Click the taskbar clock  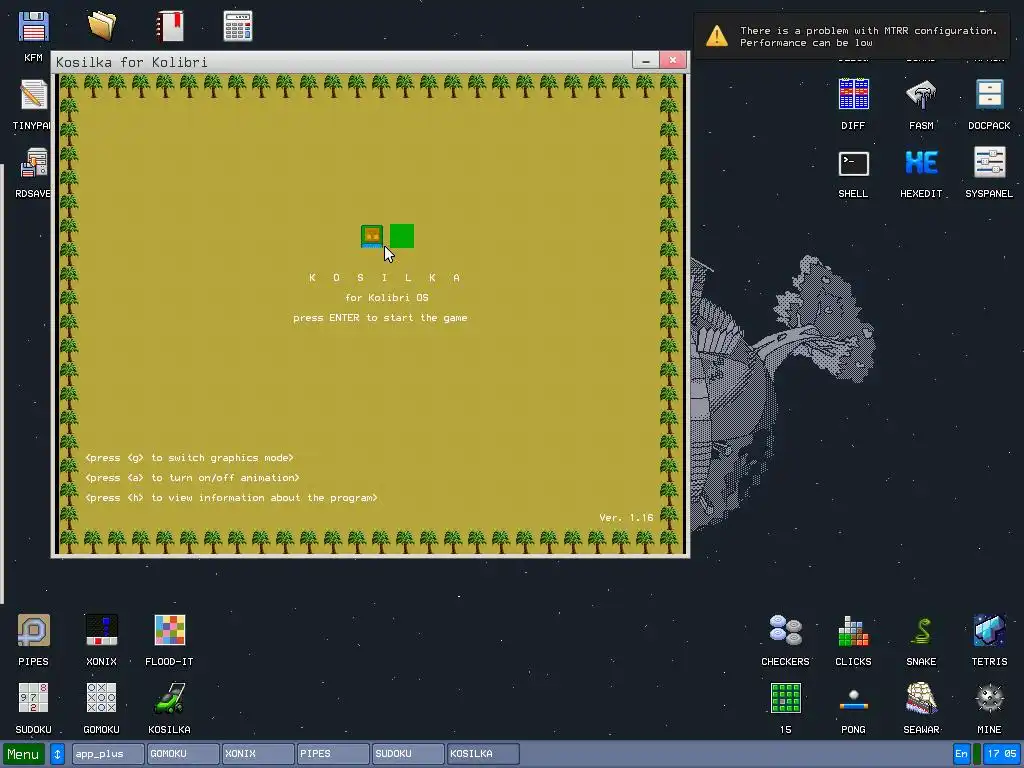[x=1002, y=754]
